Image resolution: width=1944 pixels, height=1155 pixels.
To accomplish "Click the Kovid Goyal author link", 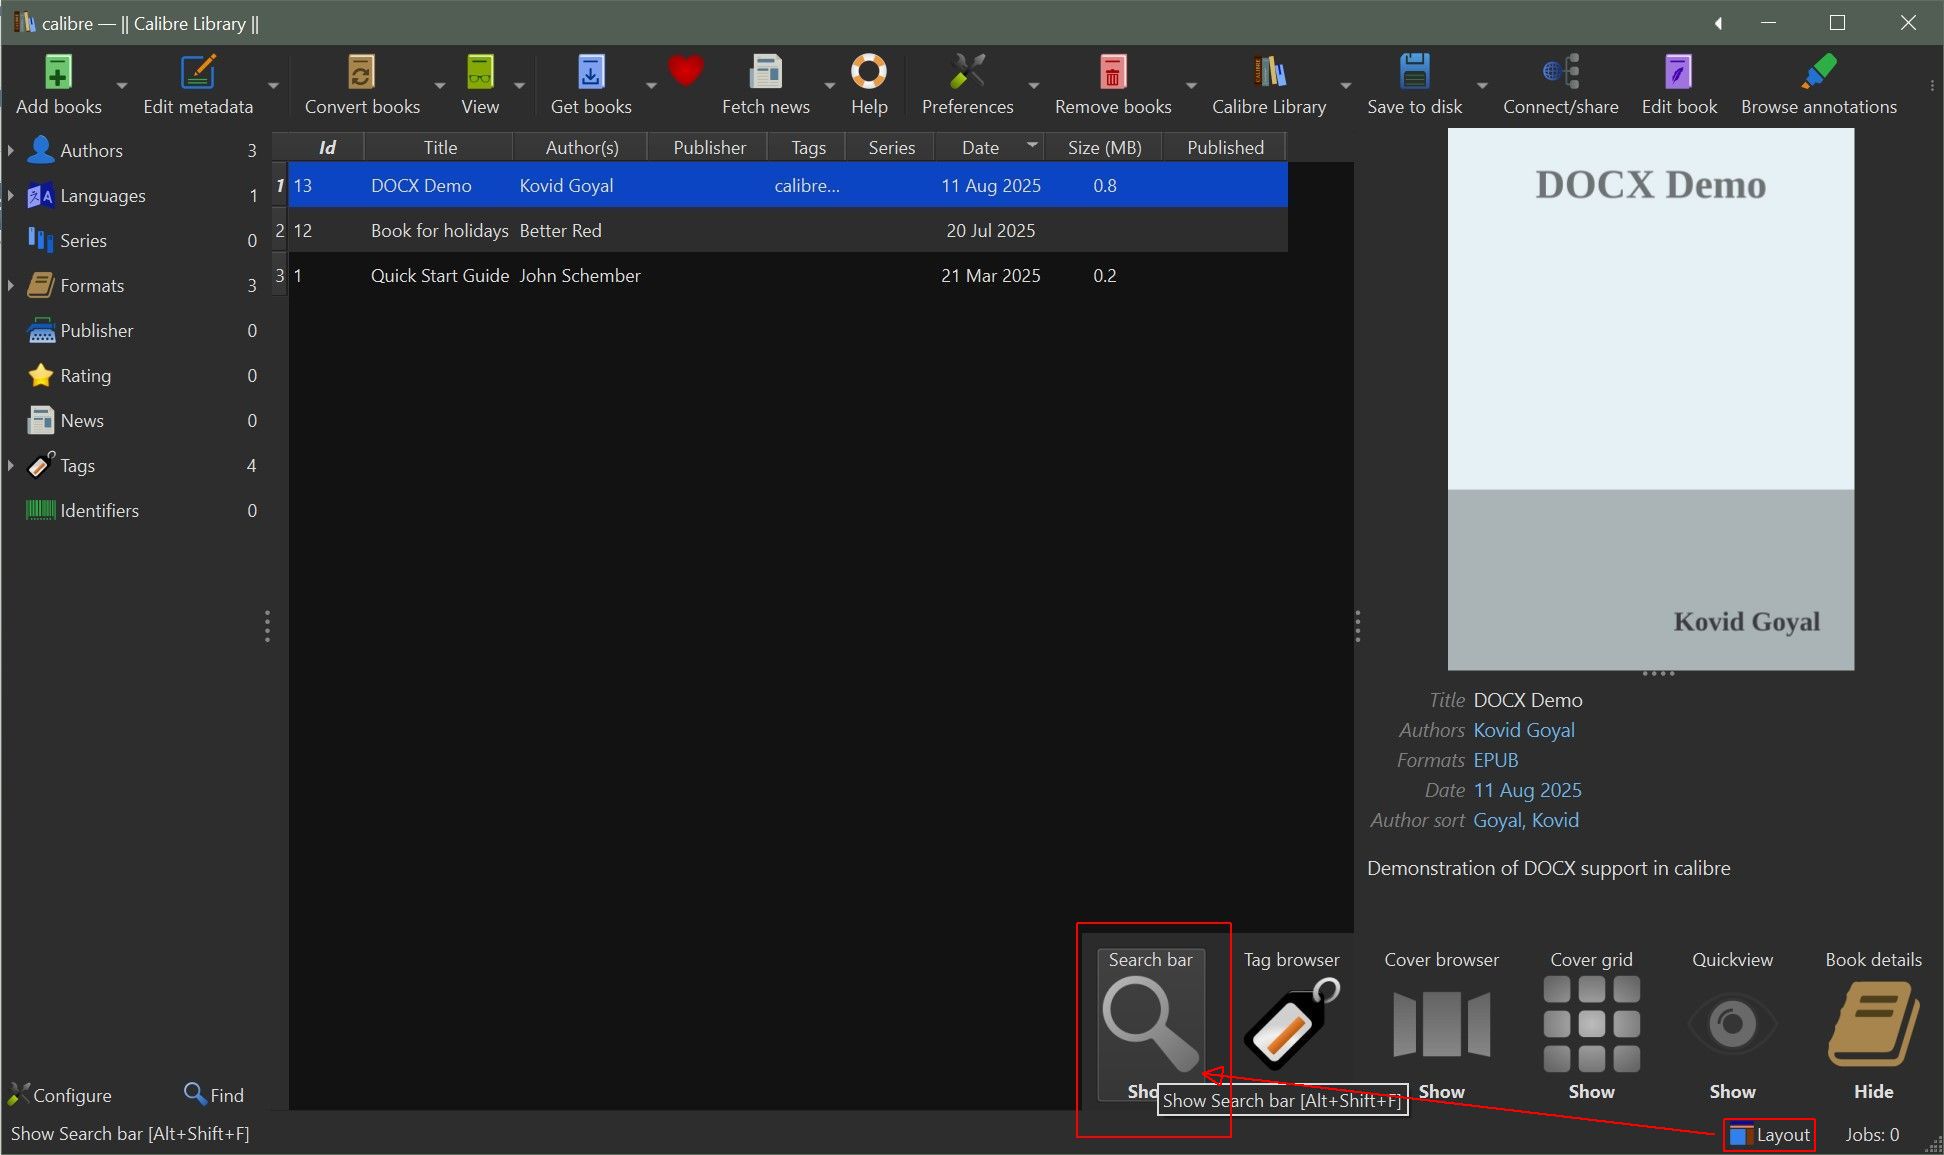I will tap(1523, 730).
